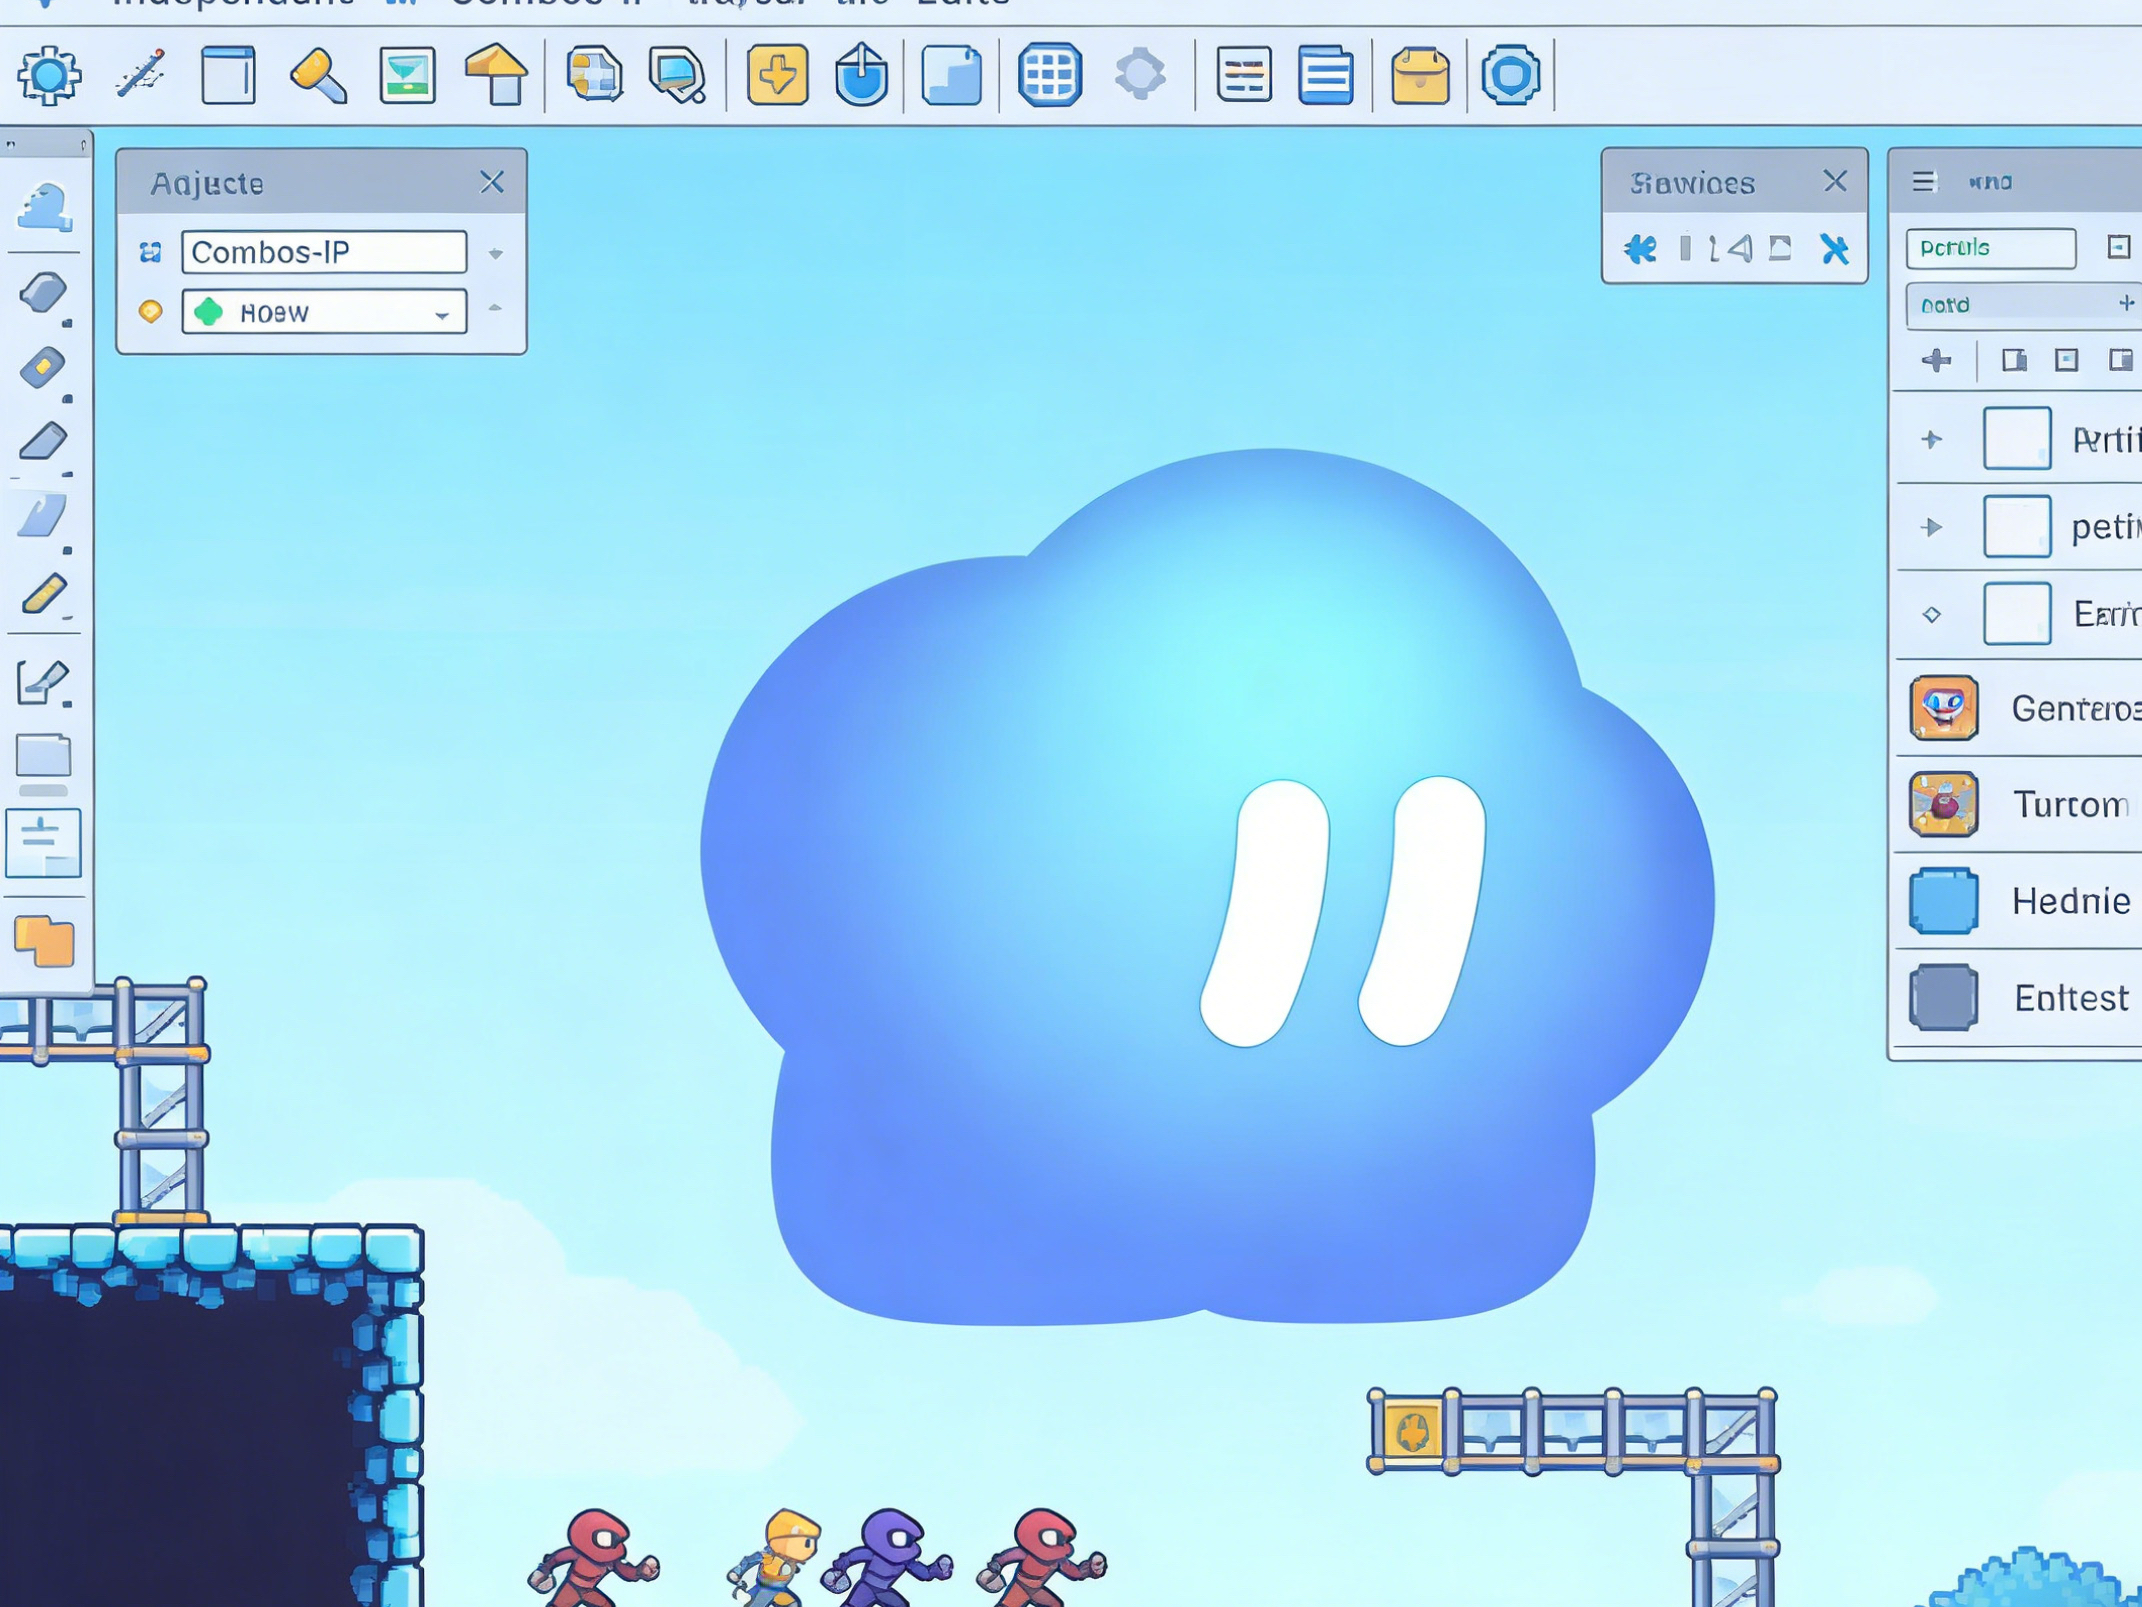
Task: Click the cloud tool in left sidebar
Action: pyautogui.click(x=44, y=207)
